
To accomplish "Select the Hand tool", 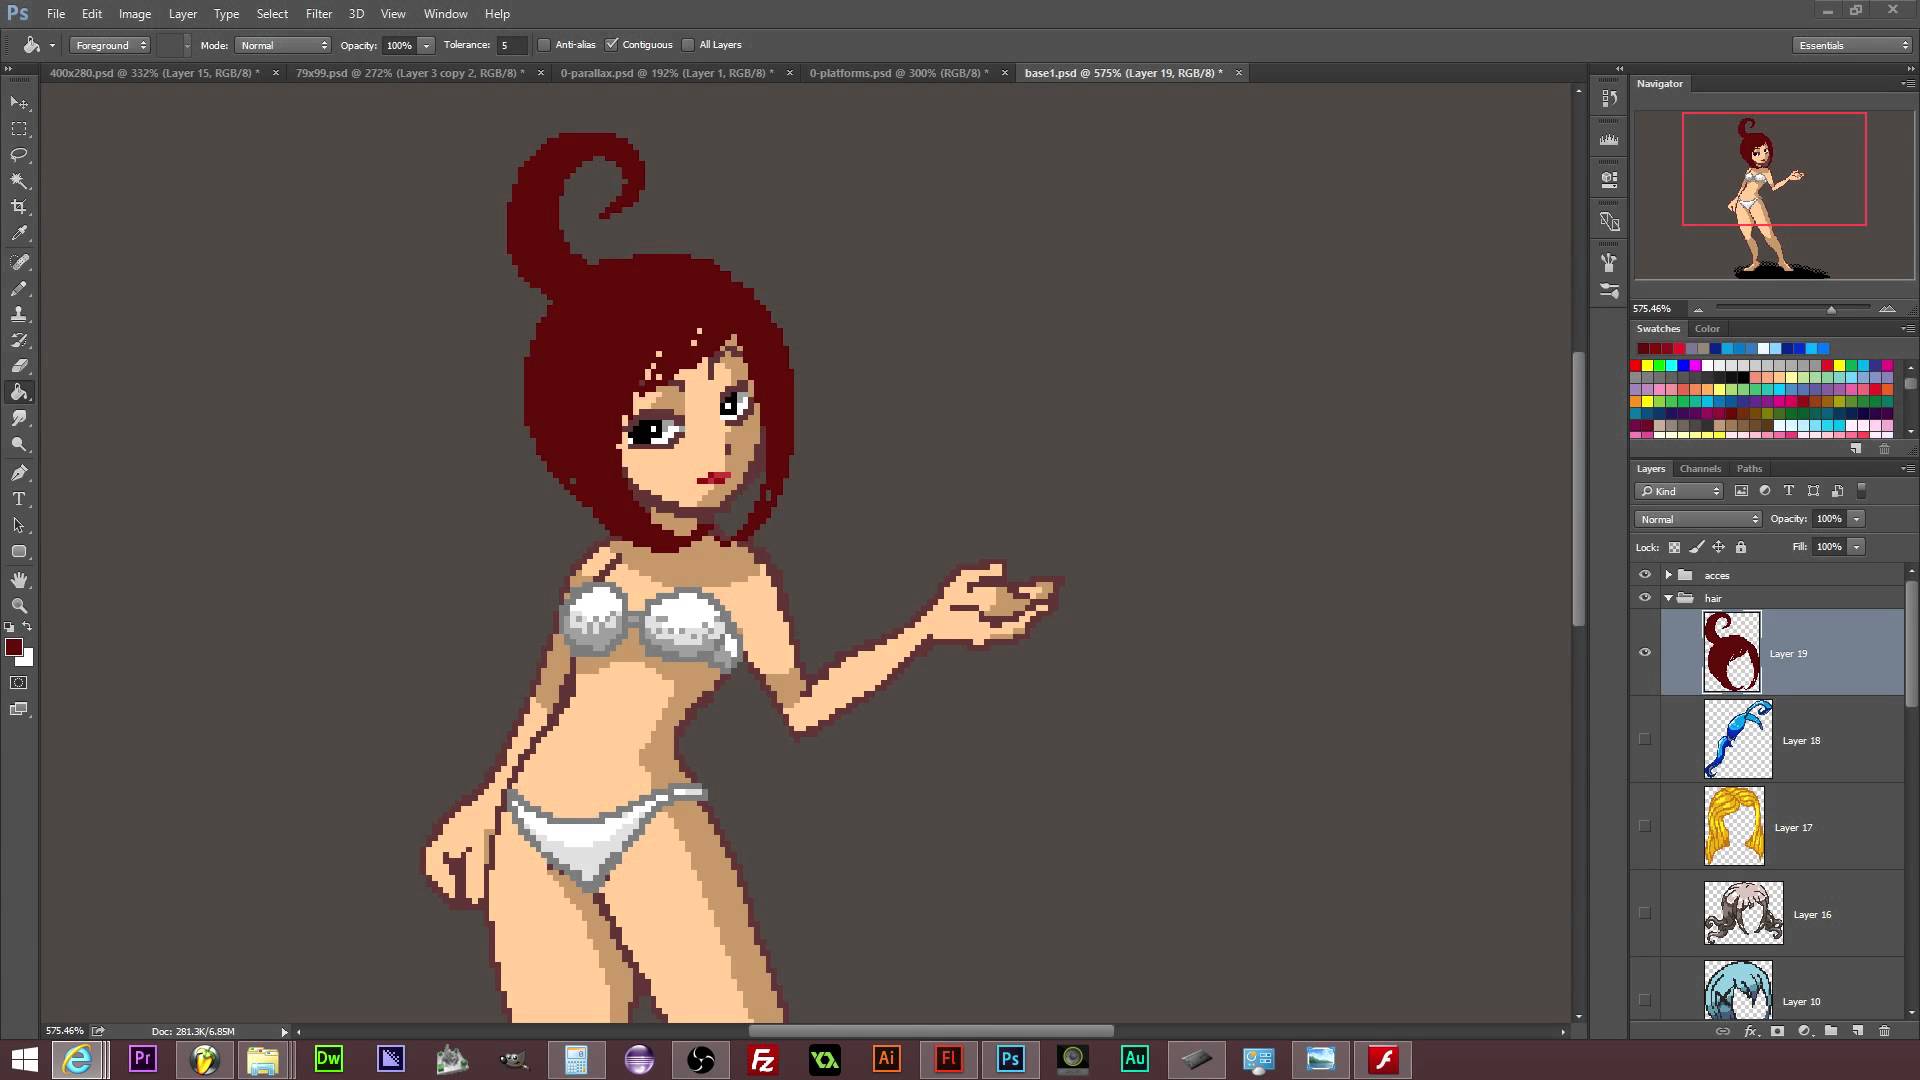I will (x=20, y=579).
